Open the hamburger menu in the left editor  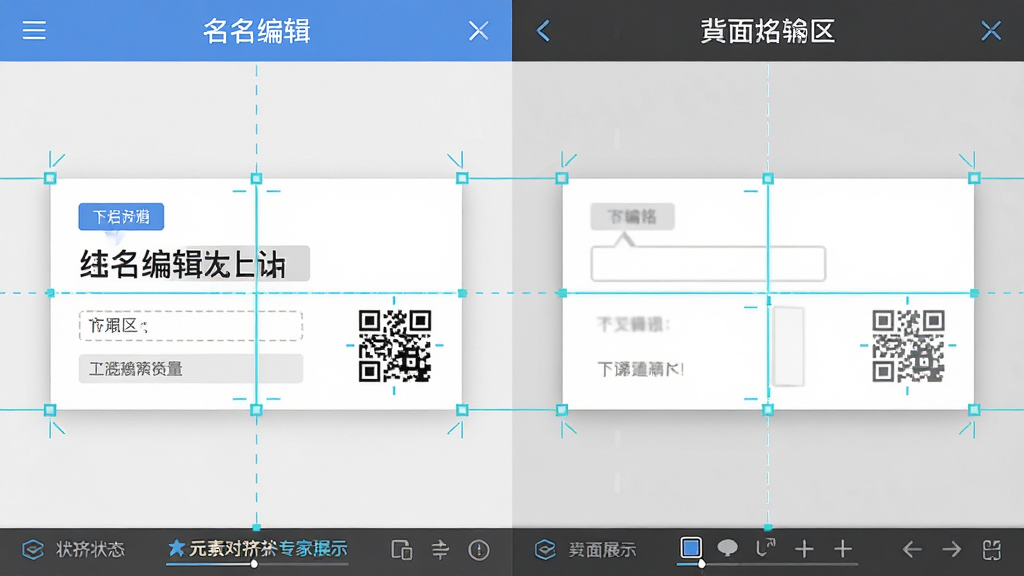(34, 30)
